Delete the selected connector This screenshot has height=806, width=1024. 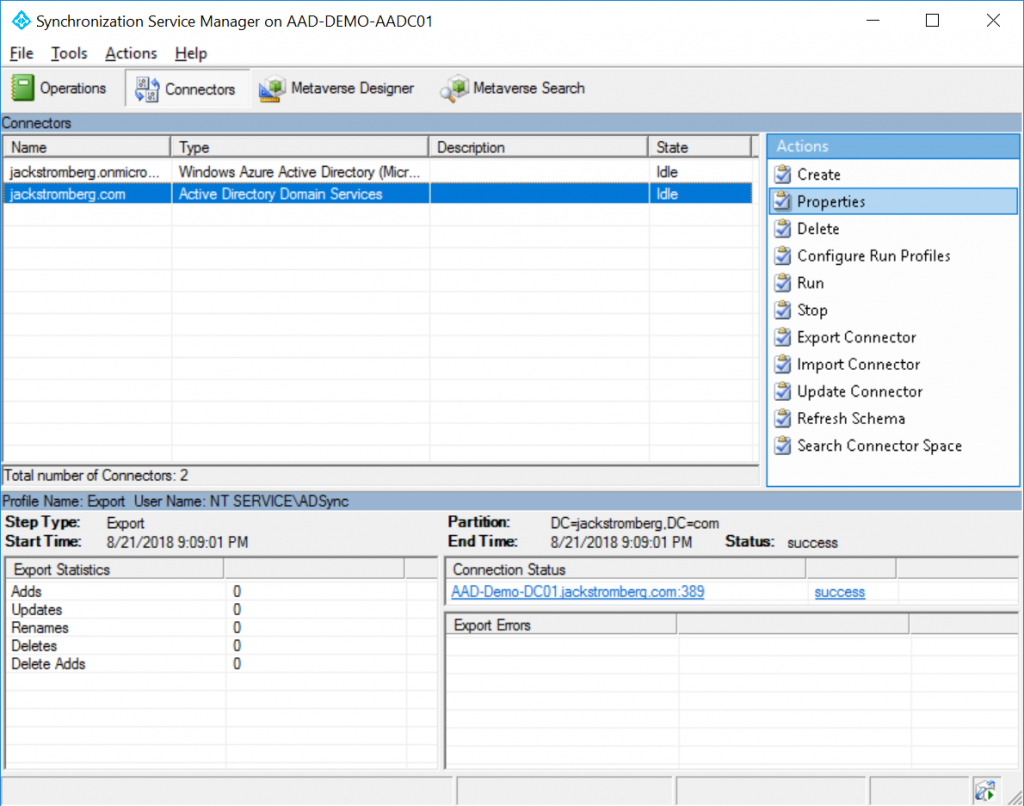(x=818, y=229)
